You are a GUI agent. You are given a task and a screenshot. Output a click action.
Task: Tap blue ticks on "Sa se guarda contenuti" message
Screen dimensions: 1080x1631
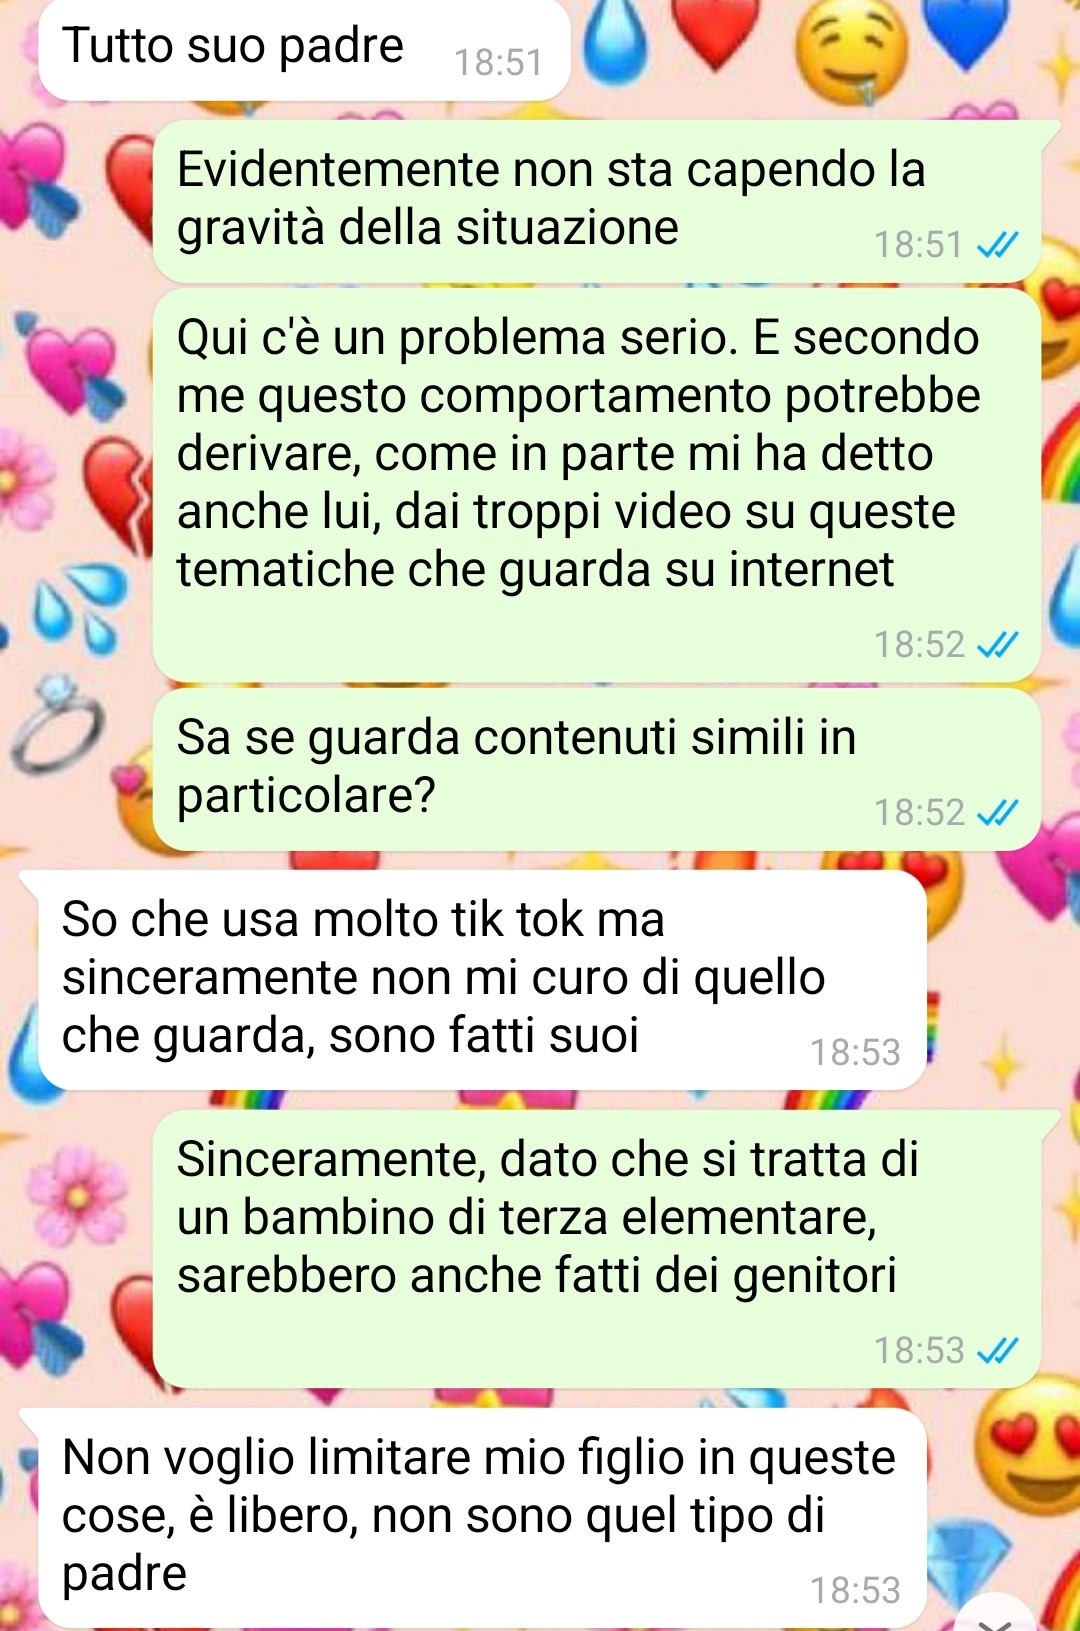[997, 813]
